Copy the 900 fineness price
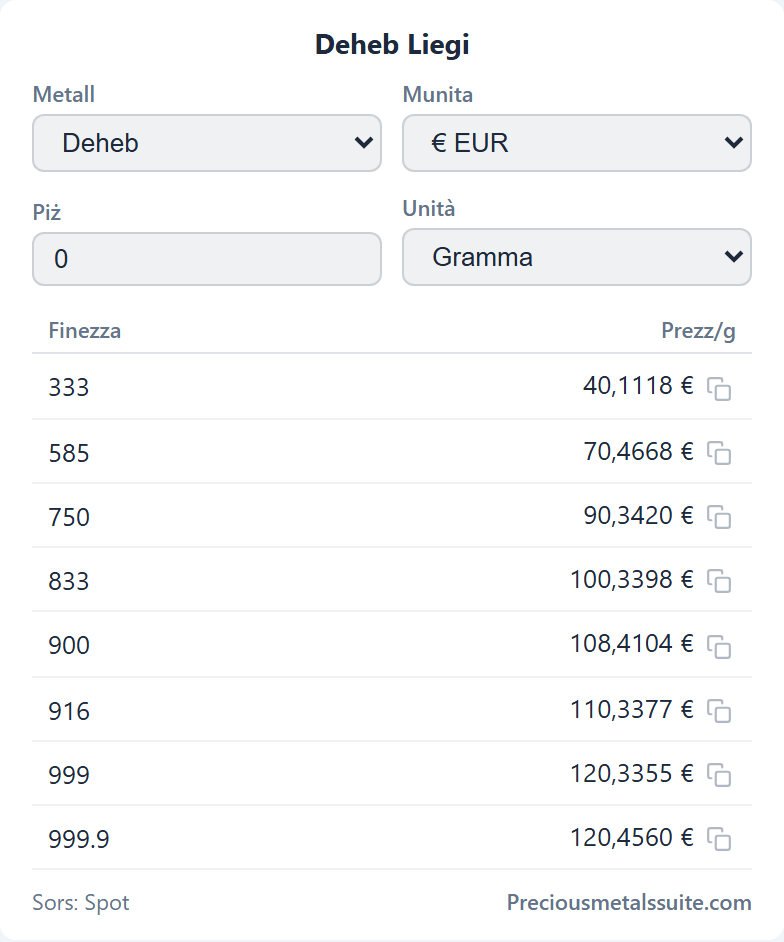The image size is (784, 942). click(x=719, y=646)
